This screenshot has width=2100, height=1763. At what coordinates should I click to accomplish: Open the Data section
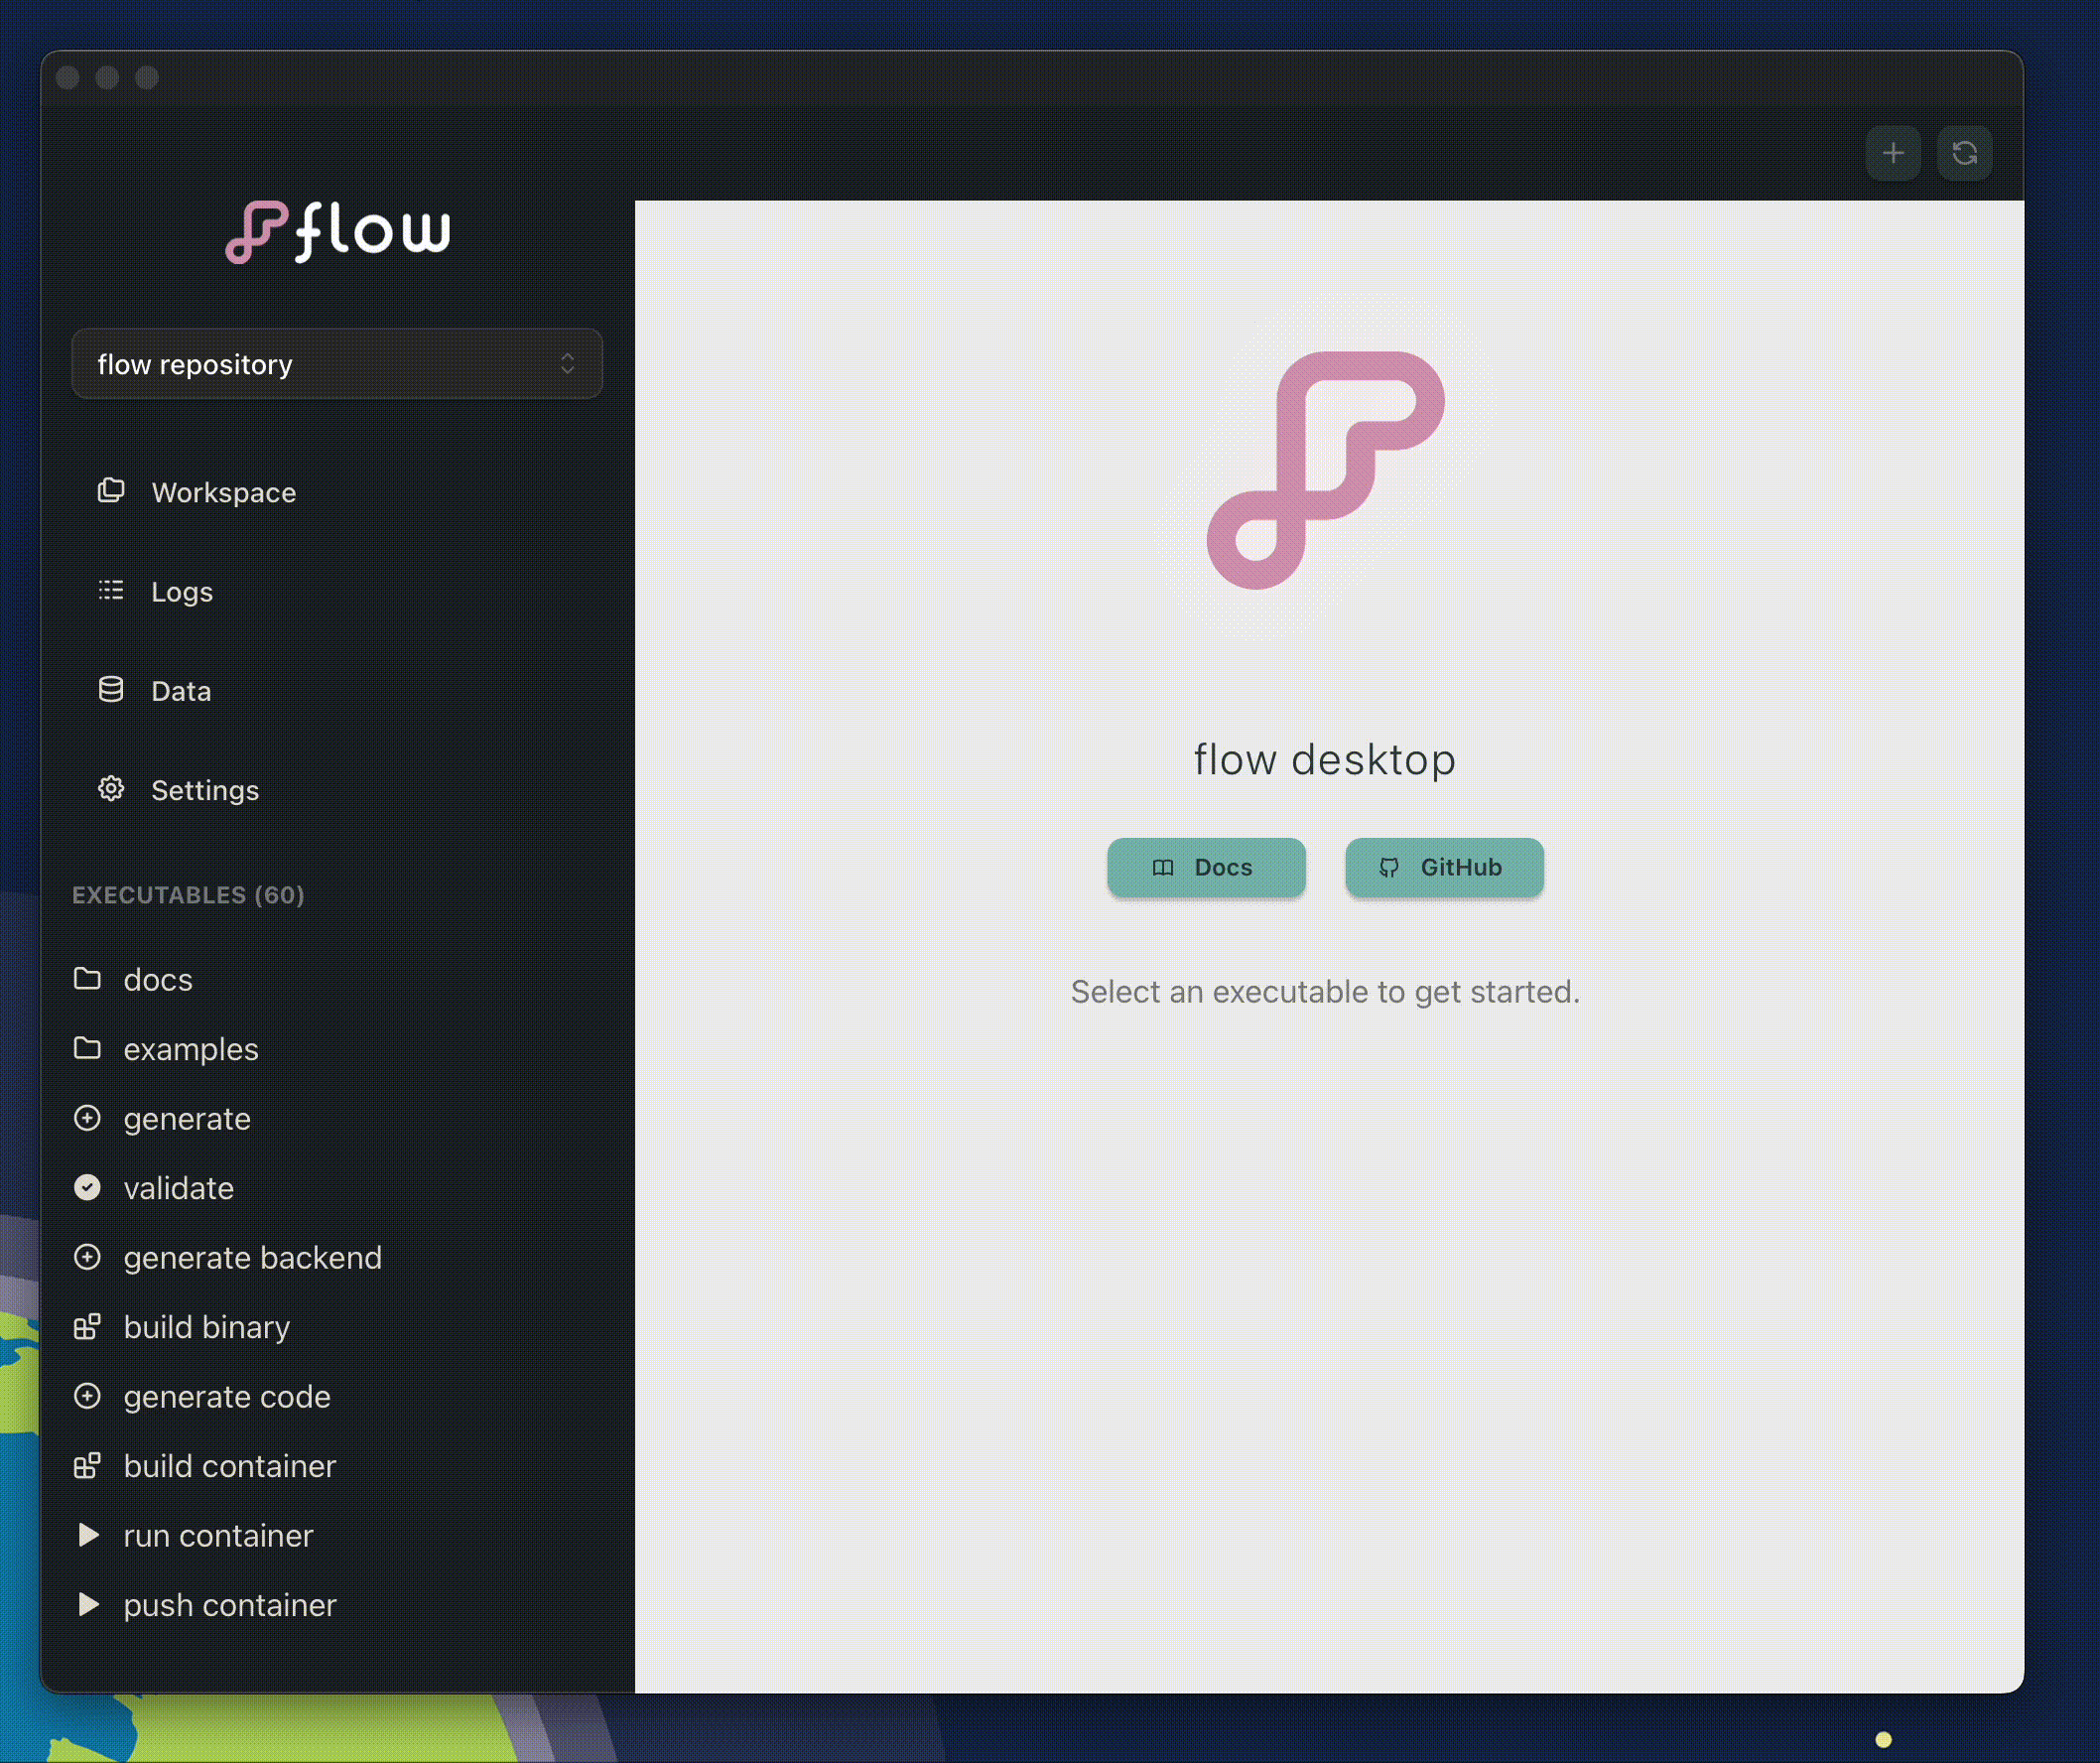click(x=337, y=691)
